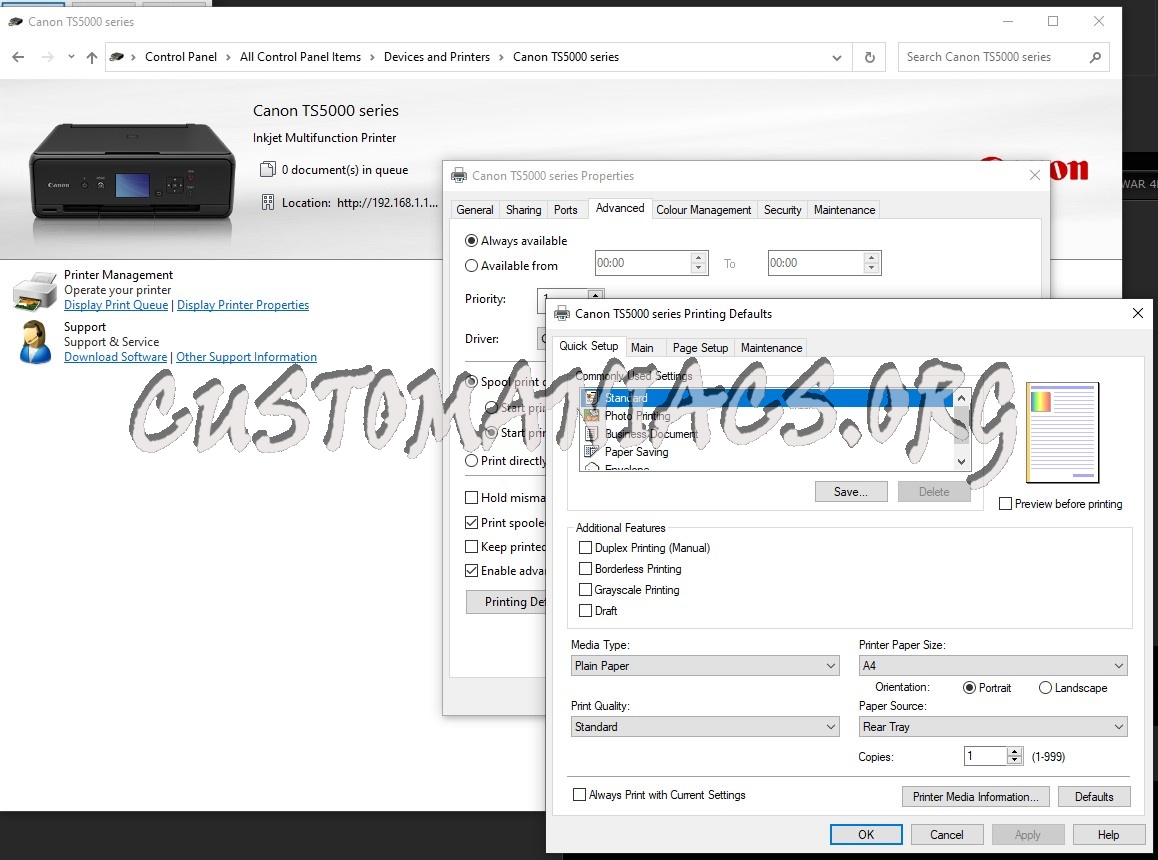Enable Duplex Printing (Manual)

tap(586, 547)
